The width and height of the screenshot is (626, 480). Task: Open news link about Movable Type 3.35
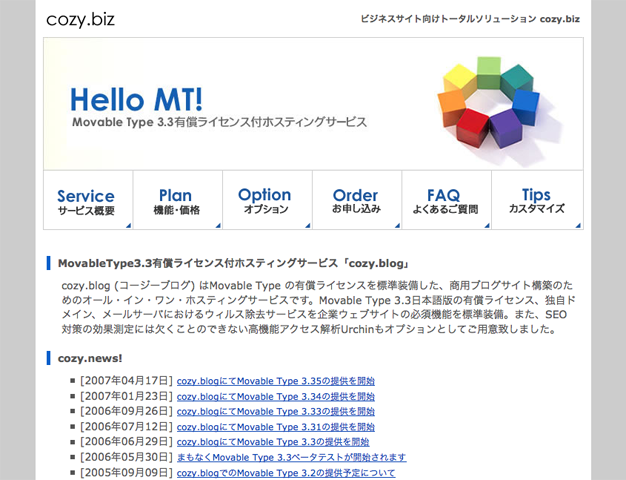click(x=275, y=381)
